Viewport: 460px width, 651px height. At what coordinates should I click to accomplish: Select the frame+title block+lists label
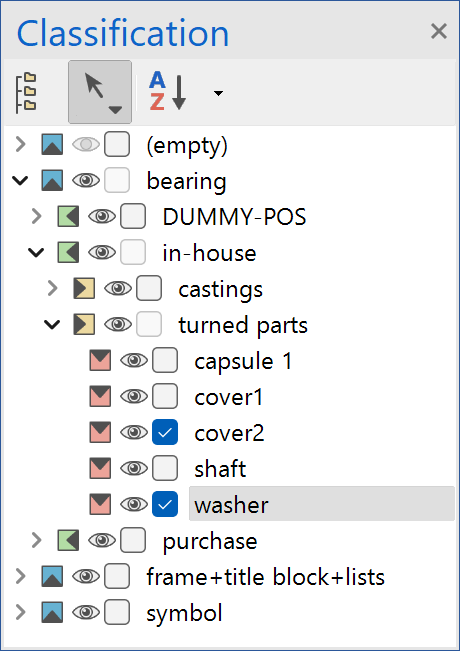[265, 577]
